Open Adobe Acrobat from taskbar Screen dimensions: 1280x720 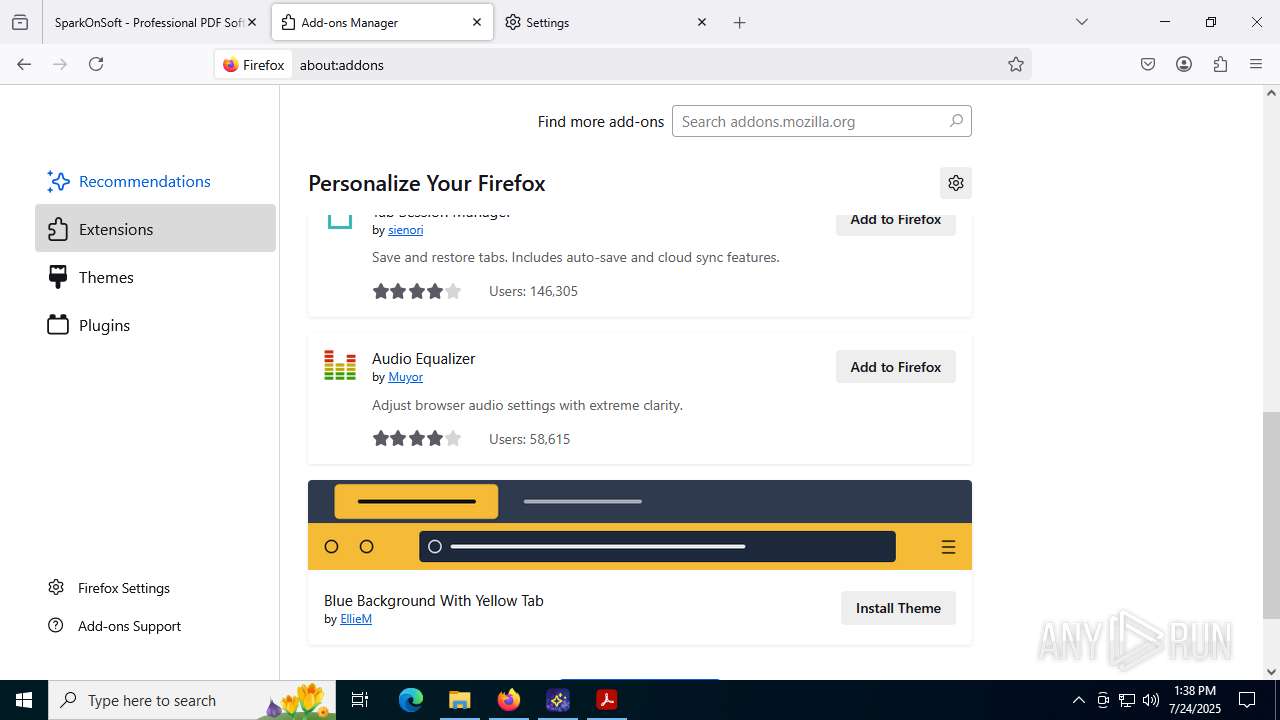coord(606,700)
